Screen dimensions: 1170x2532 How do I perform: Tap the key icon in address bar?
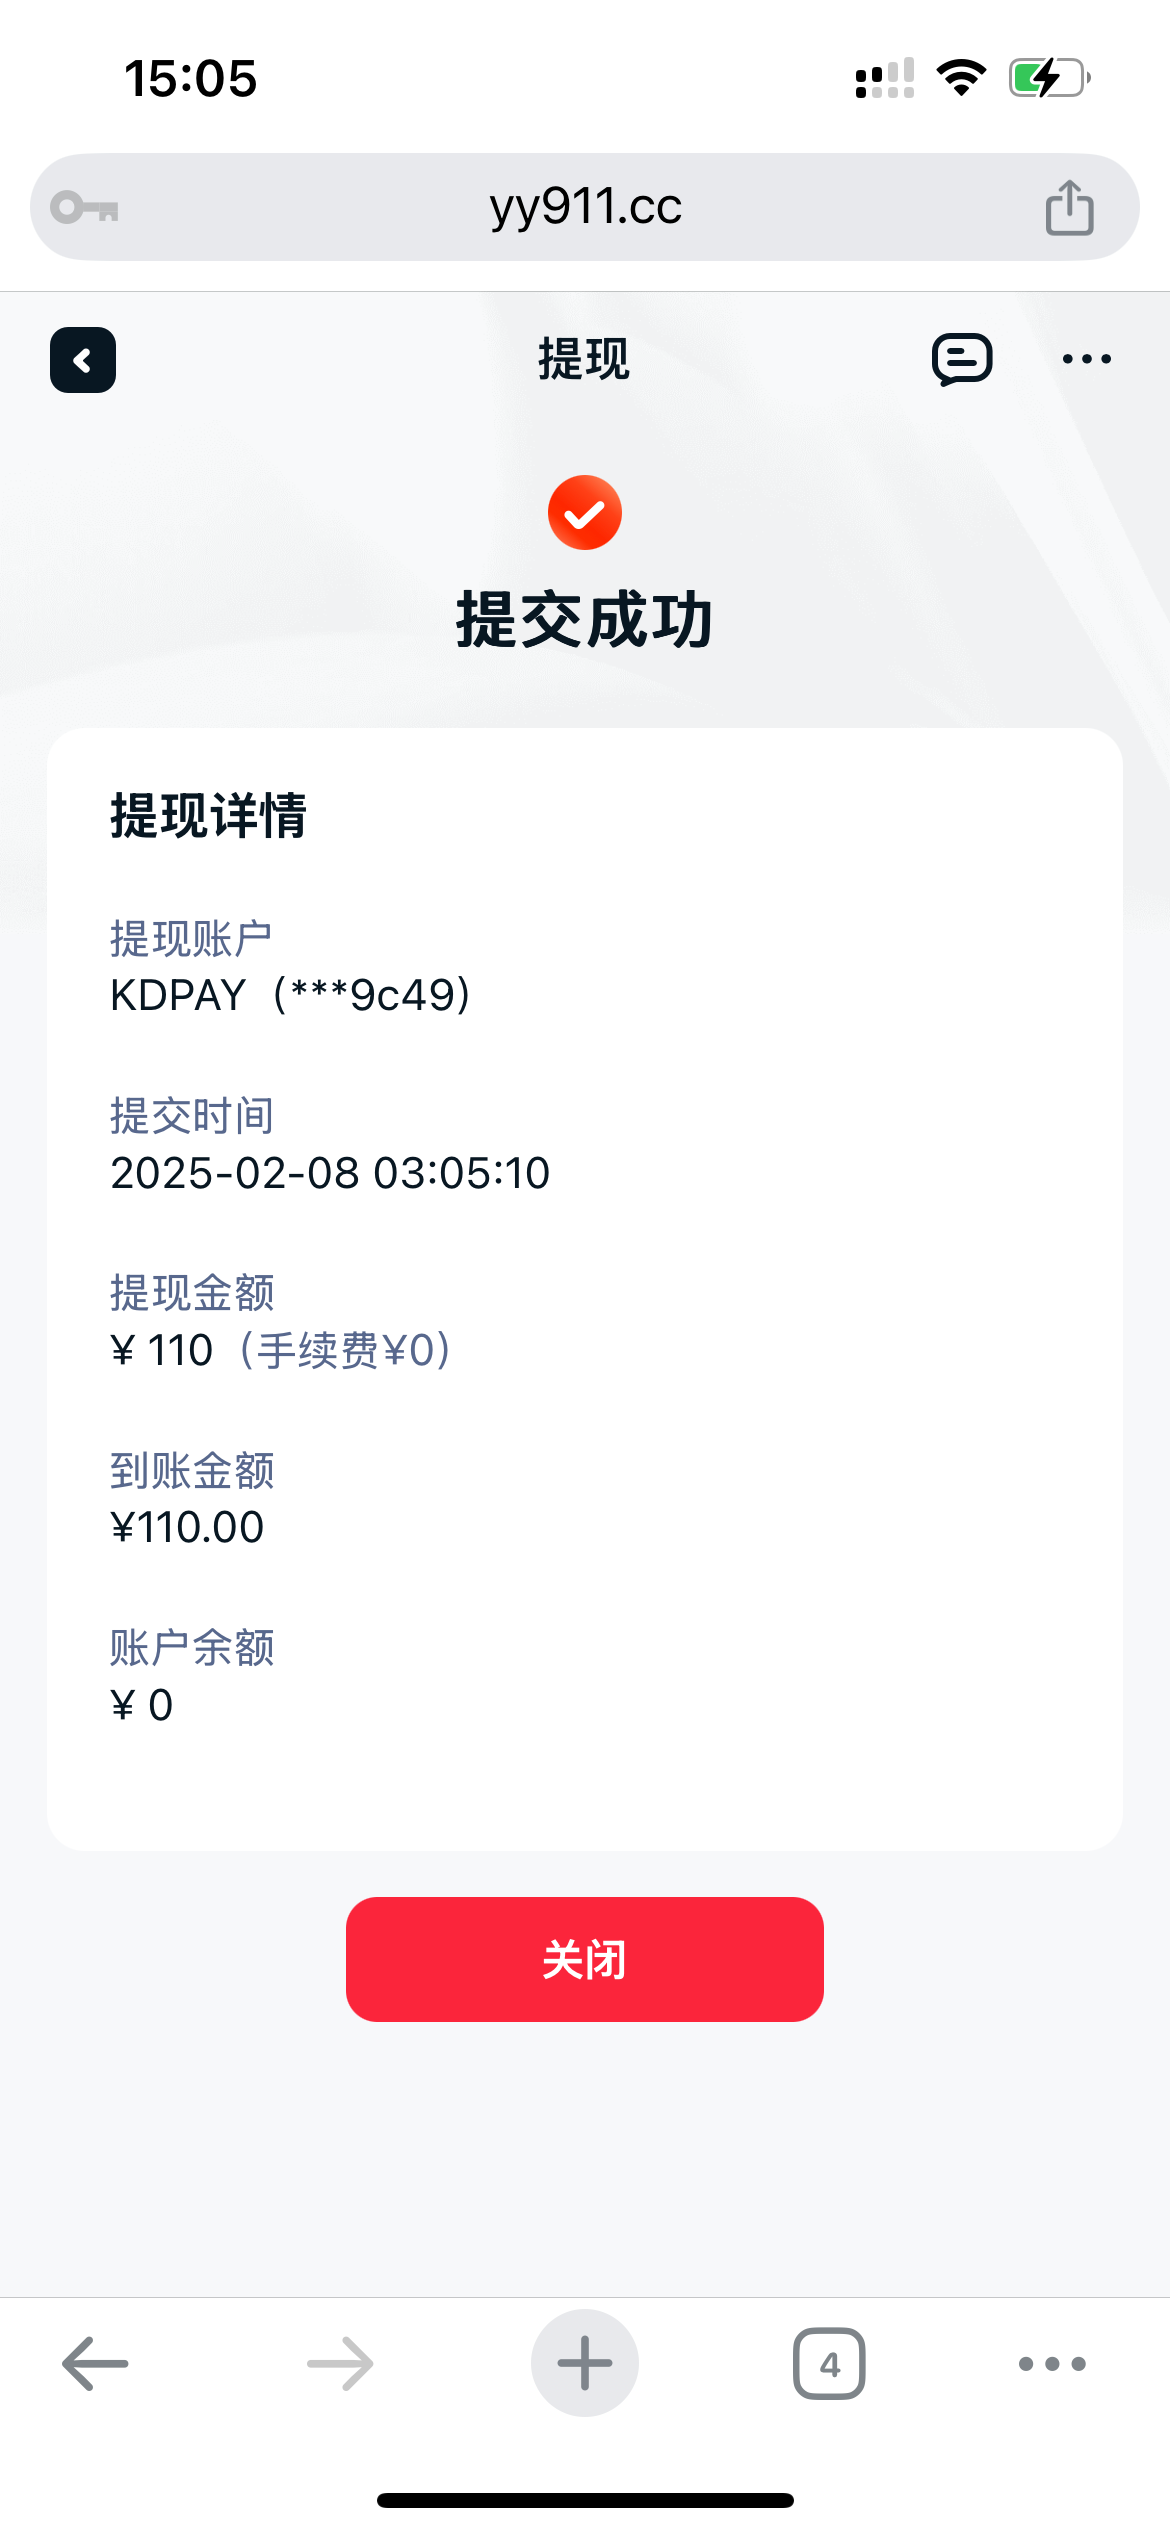[x=85, y=208]
